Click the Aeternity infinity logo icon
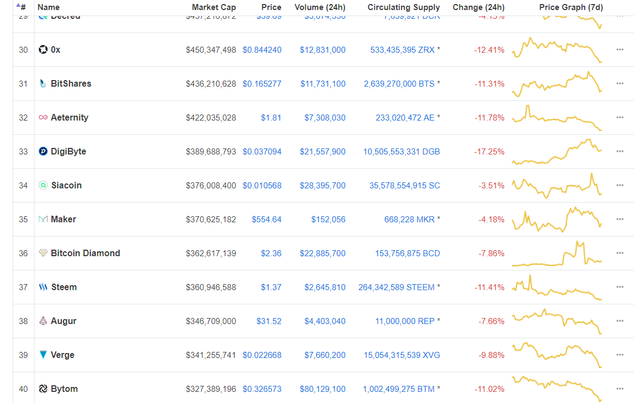Viewport: 640px width, 403px height. click(x=43, y=118)
